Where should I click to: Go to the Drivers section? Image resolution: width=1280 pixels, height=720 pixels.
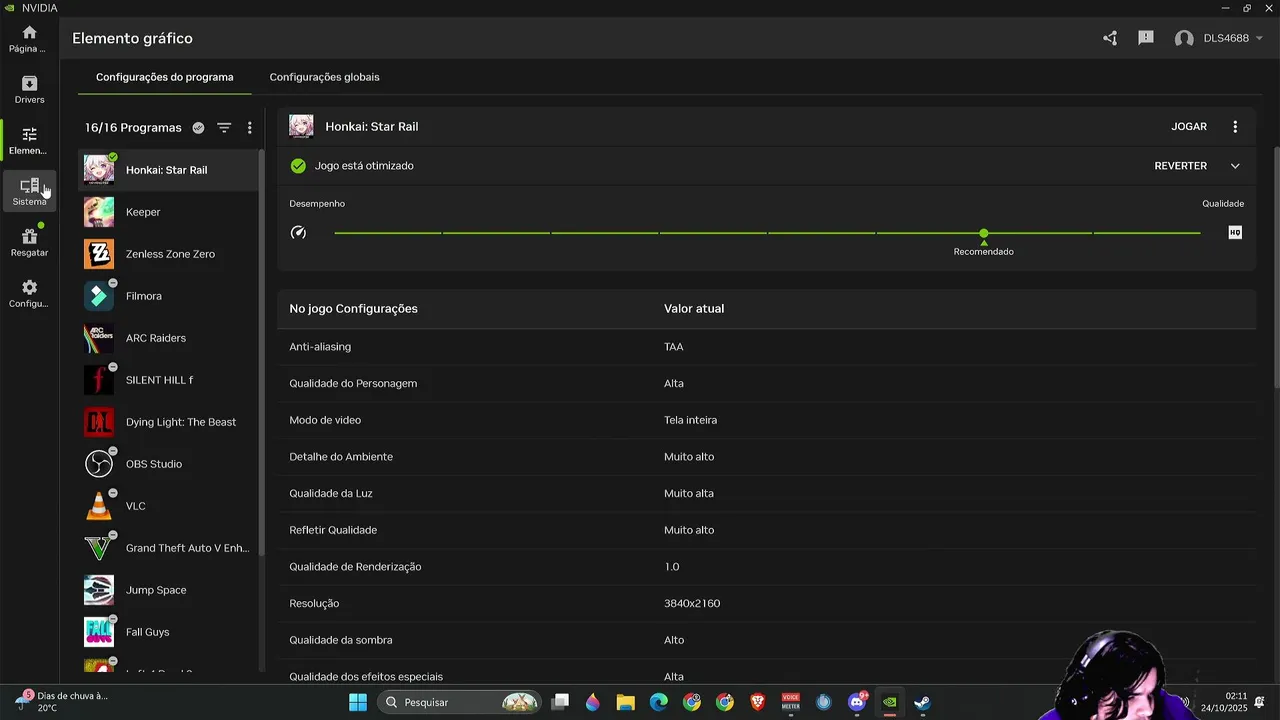point(29,90)
